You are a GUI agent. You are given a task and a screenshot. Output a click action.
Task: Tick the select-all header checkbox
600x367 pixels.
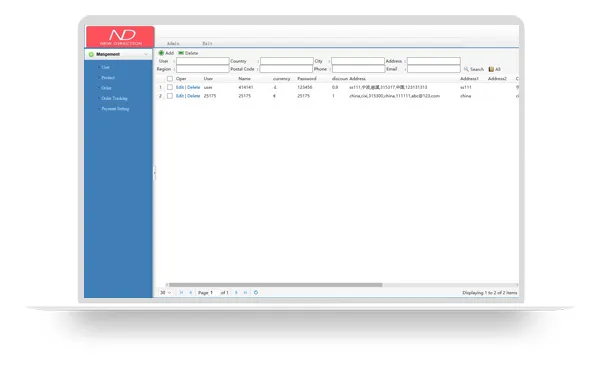coord(170,79)
